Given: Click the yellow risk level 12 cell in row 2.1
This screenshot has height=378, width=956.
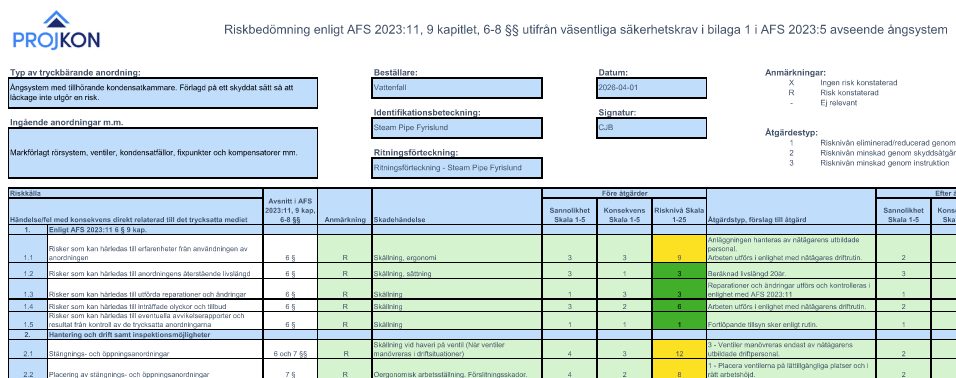Looking at the screenshot, I should [679, 349].
